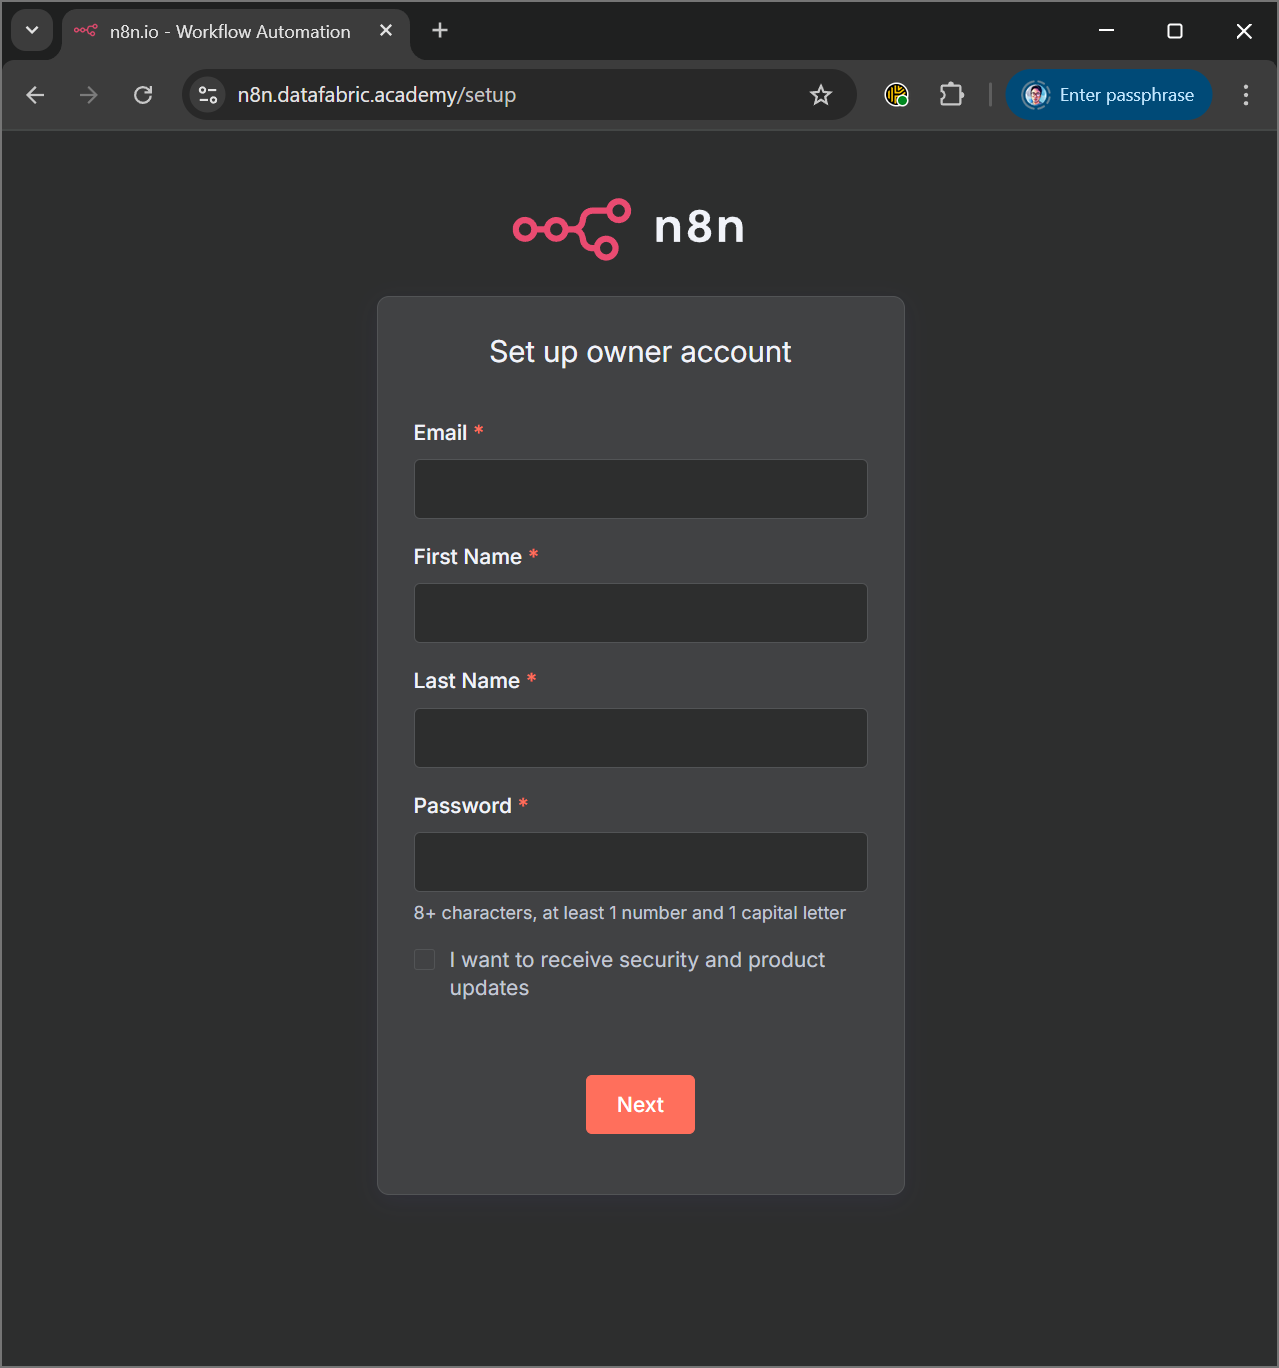1279x1368 pixels.
Task: Click the forward navigation arrow
Action: pos(88,94)
